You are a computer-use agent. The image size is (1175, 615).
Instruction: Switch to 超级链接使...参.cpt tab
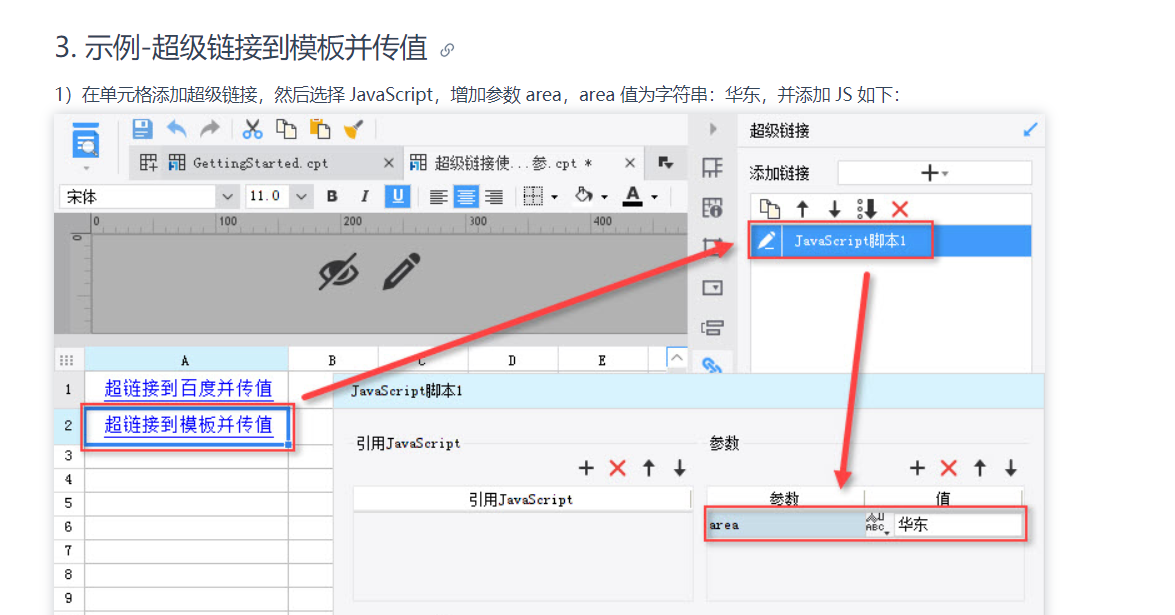point(513,163)
